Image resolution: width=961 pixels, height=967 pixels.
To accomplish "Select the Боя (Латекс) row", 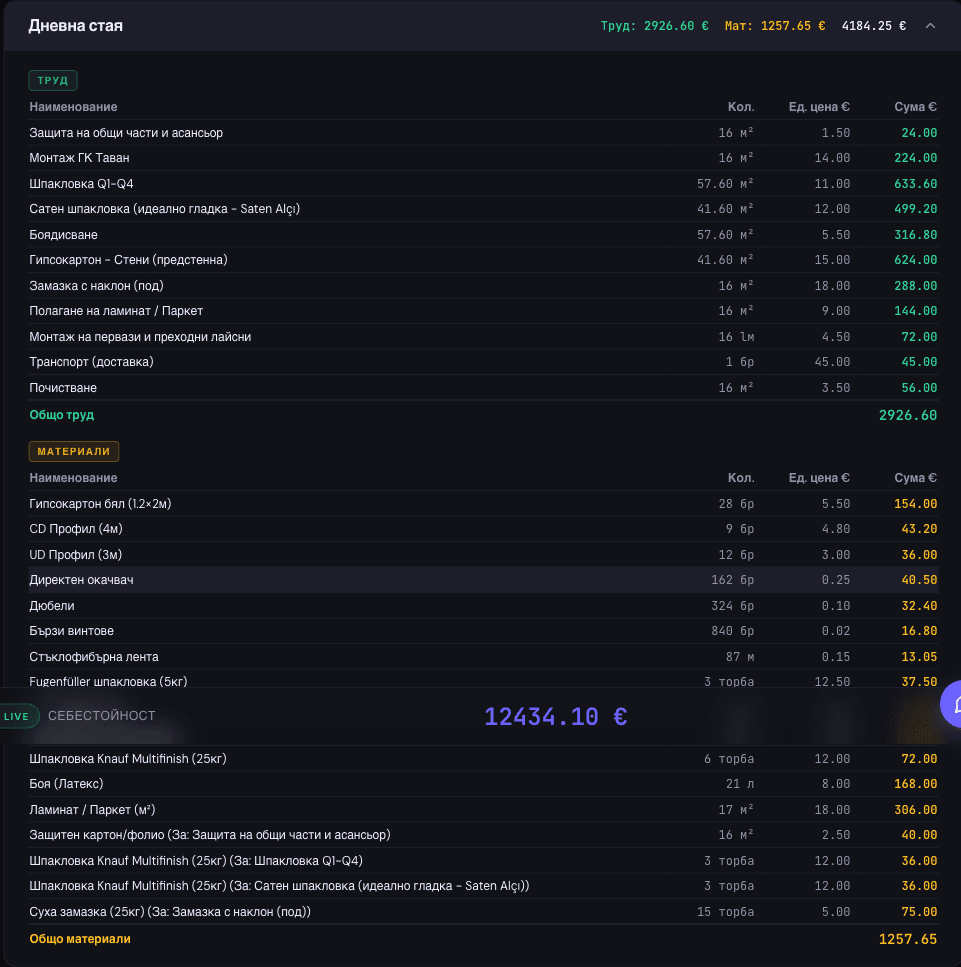I will [483, 784].
